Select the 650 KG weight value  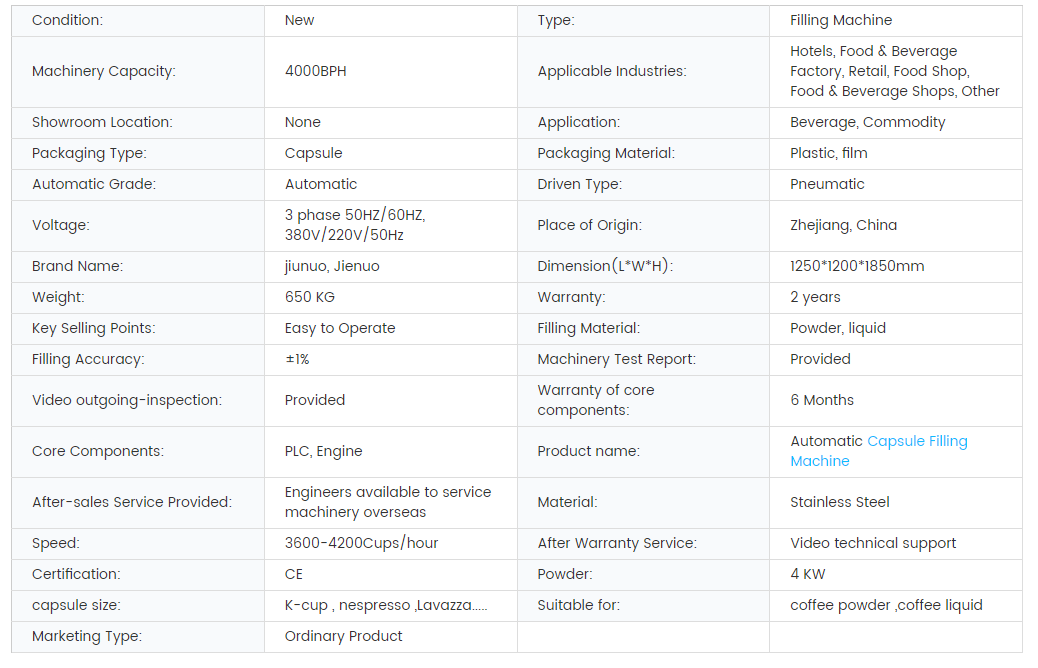[310, 297]
